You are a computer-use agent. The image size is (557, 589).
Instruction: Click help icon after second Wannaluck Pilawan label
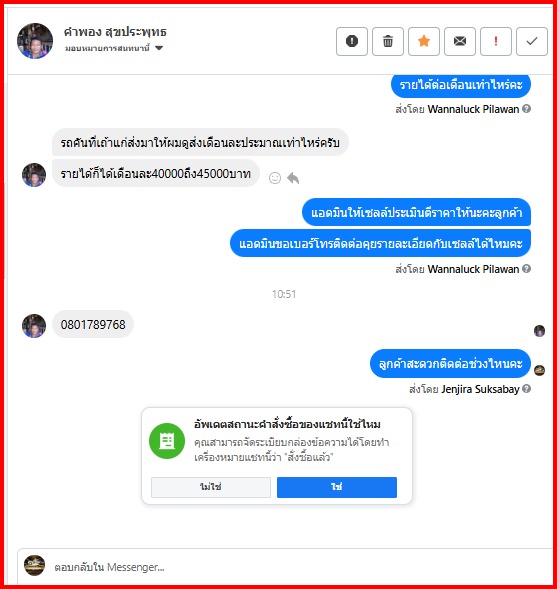pyautogui.click(x=527, y=269)
